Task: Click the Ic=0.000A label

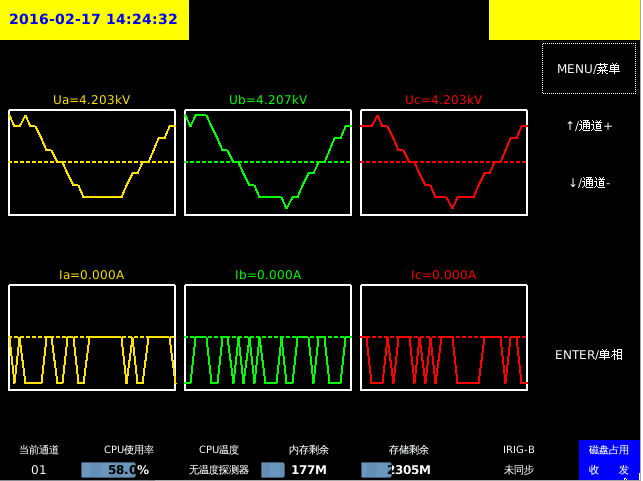Action: [x=444, y=275]
